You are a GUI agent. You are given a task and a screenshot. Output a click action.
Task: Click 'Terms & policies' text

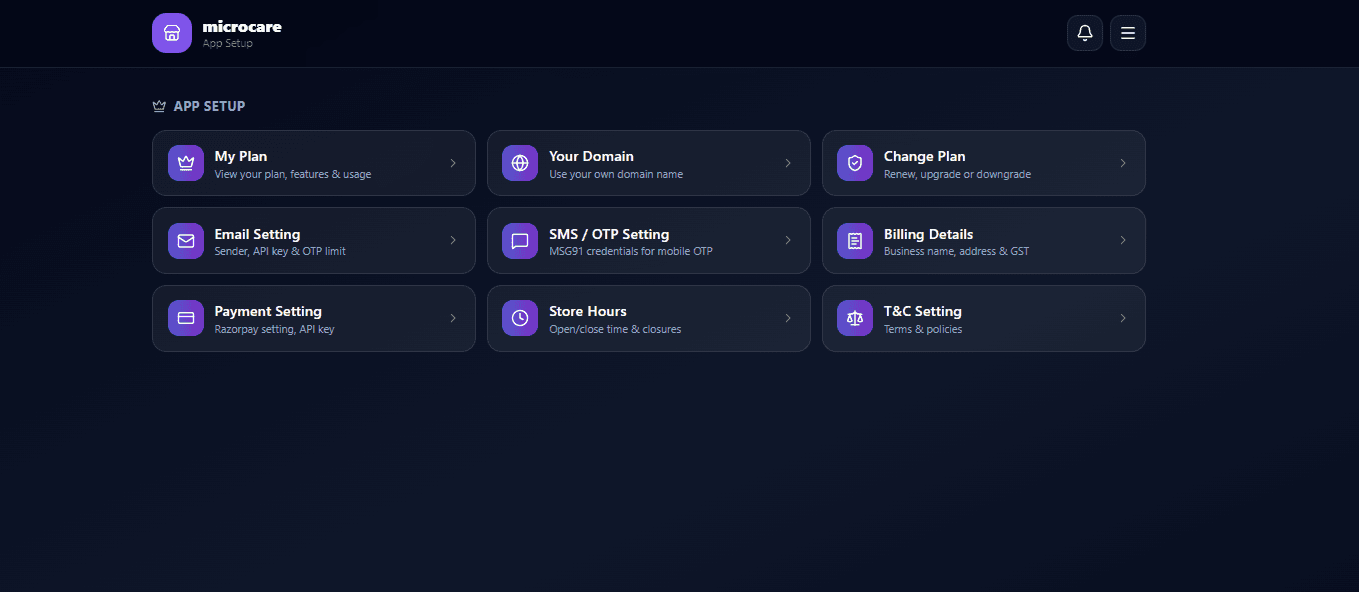(x=923, y=329)
